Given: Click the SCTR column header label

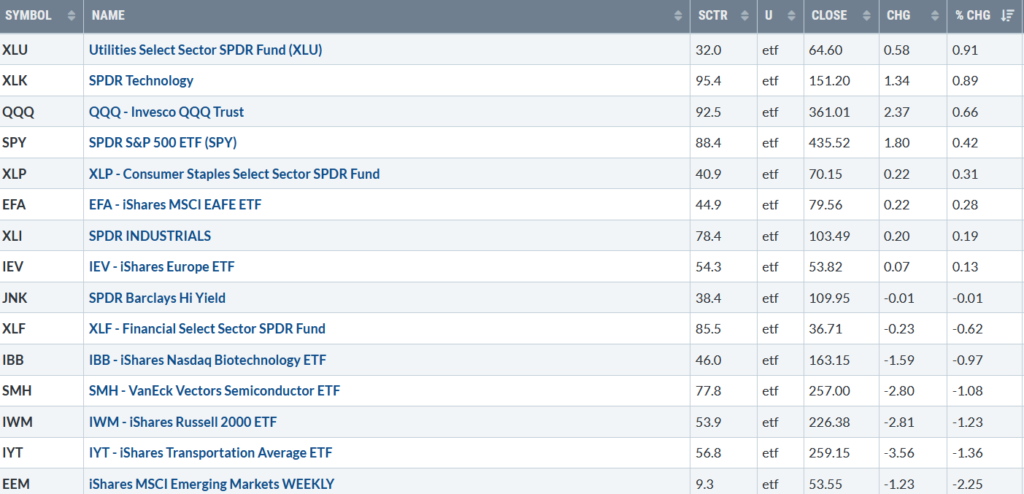Looking at the screenshot, I should [x=712, y=16].
